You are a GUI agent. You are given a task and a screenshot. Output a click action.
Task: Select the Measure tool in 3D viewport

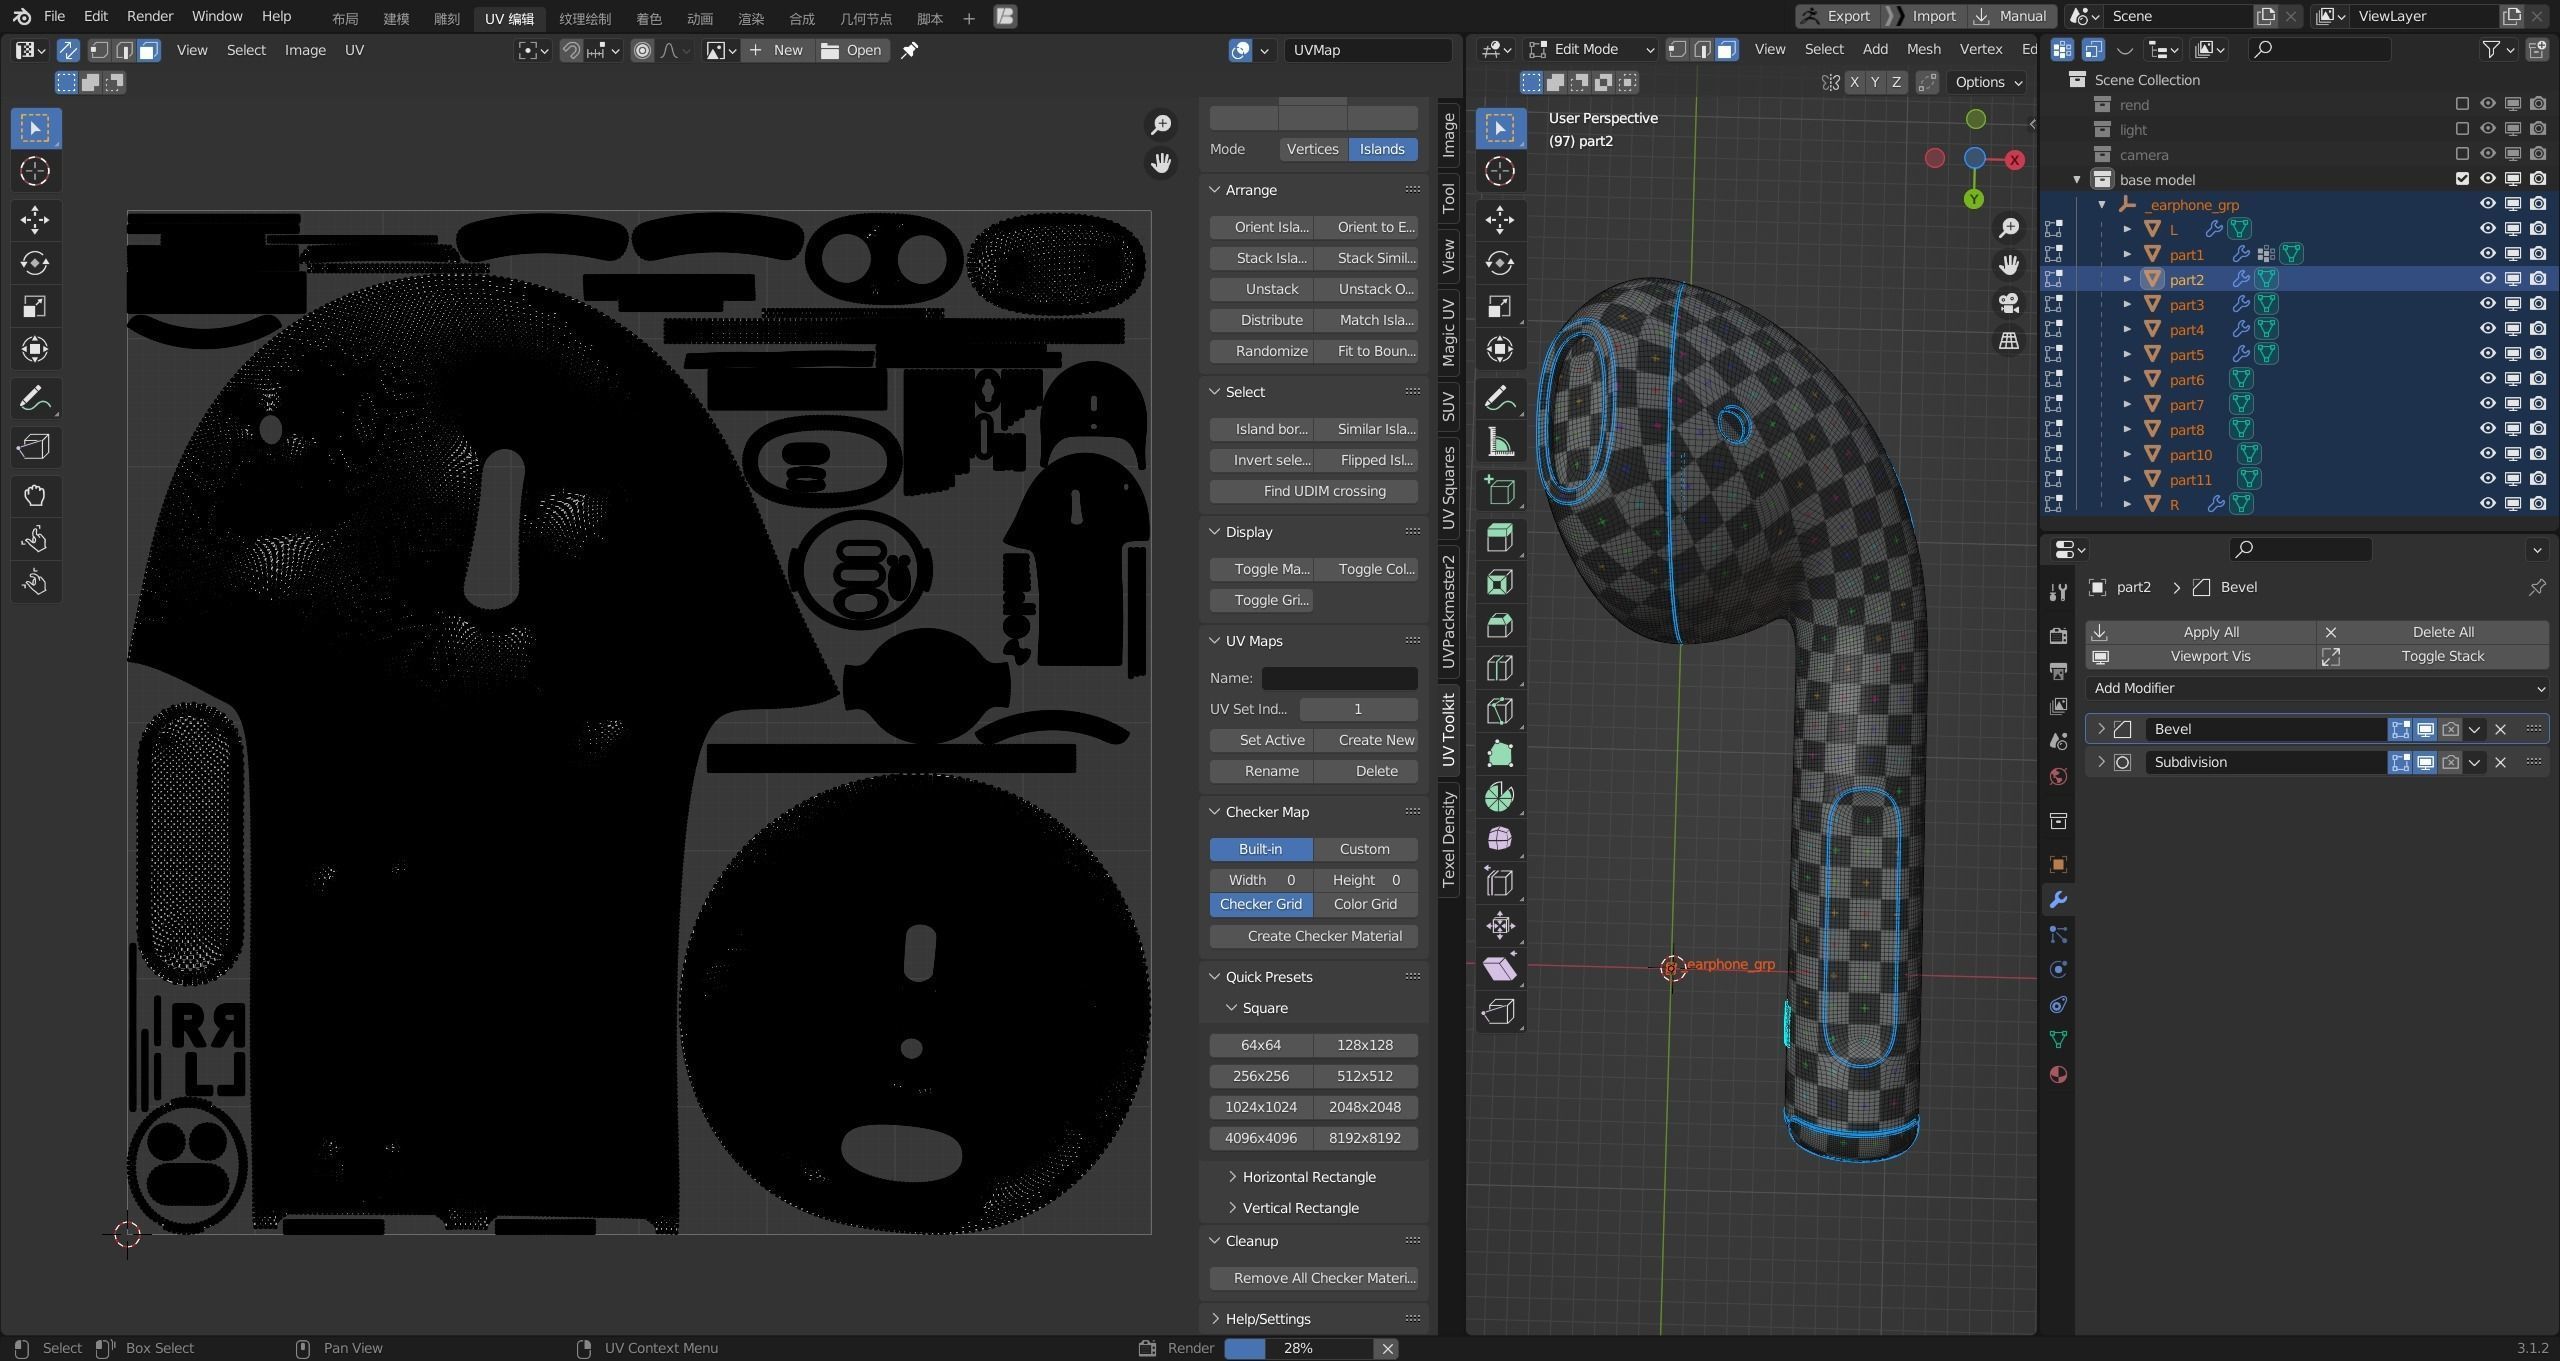point(1499,443)
